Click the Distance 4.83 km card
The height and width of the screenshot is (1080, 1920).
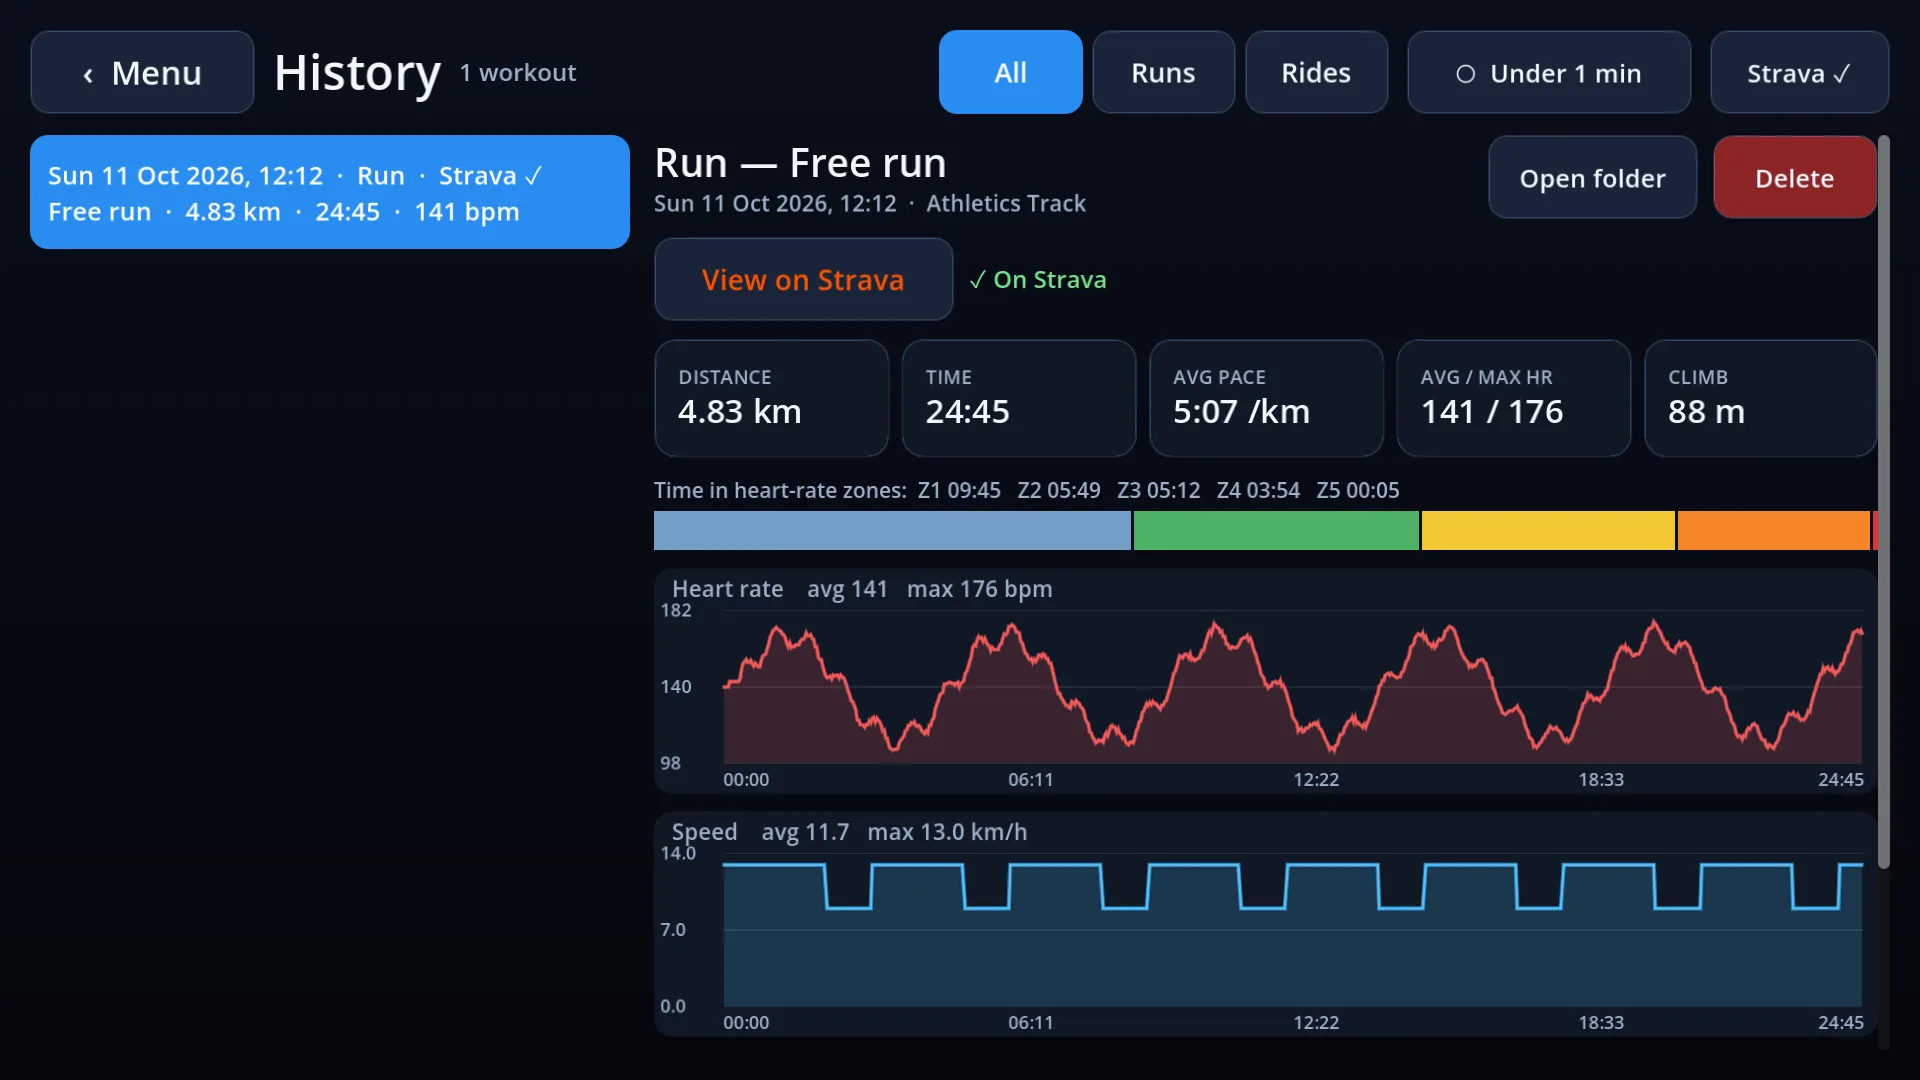pos(771,398)
